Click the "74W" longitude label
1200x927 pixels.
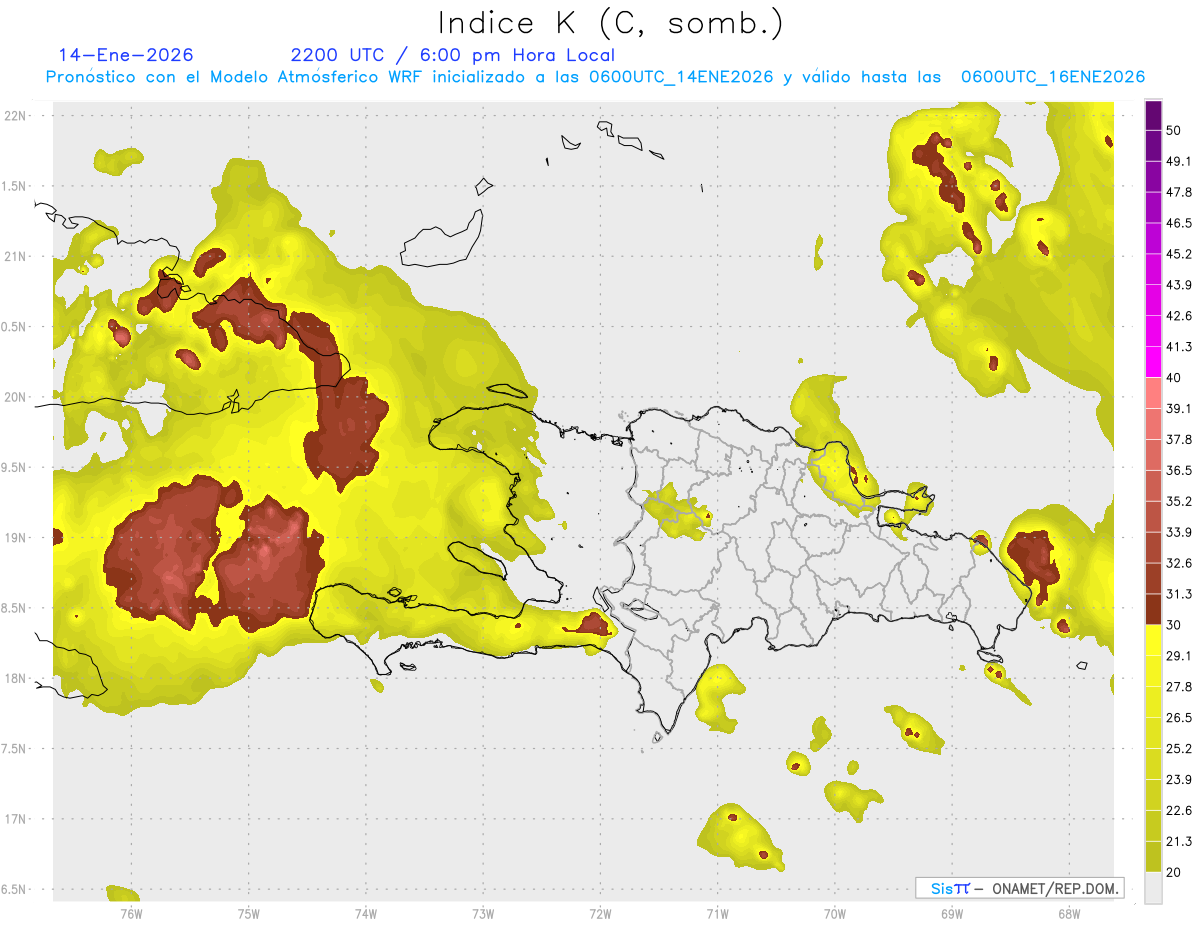coord(366,913)
